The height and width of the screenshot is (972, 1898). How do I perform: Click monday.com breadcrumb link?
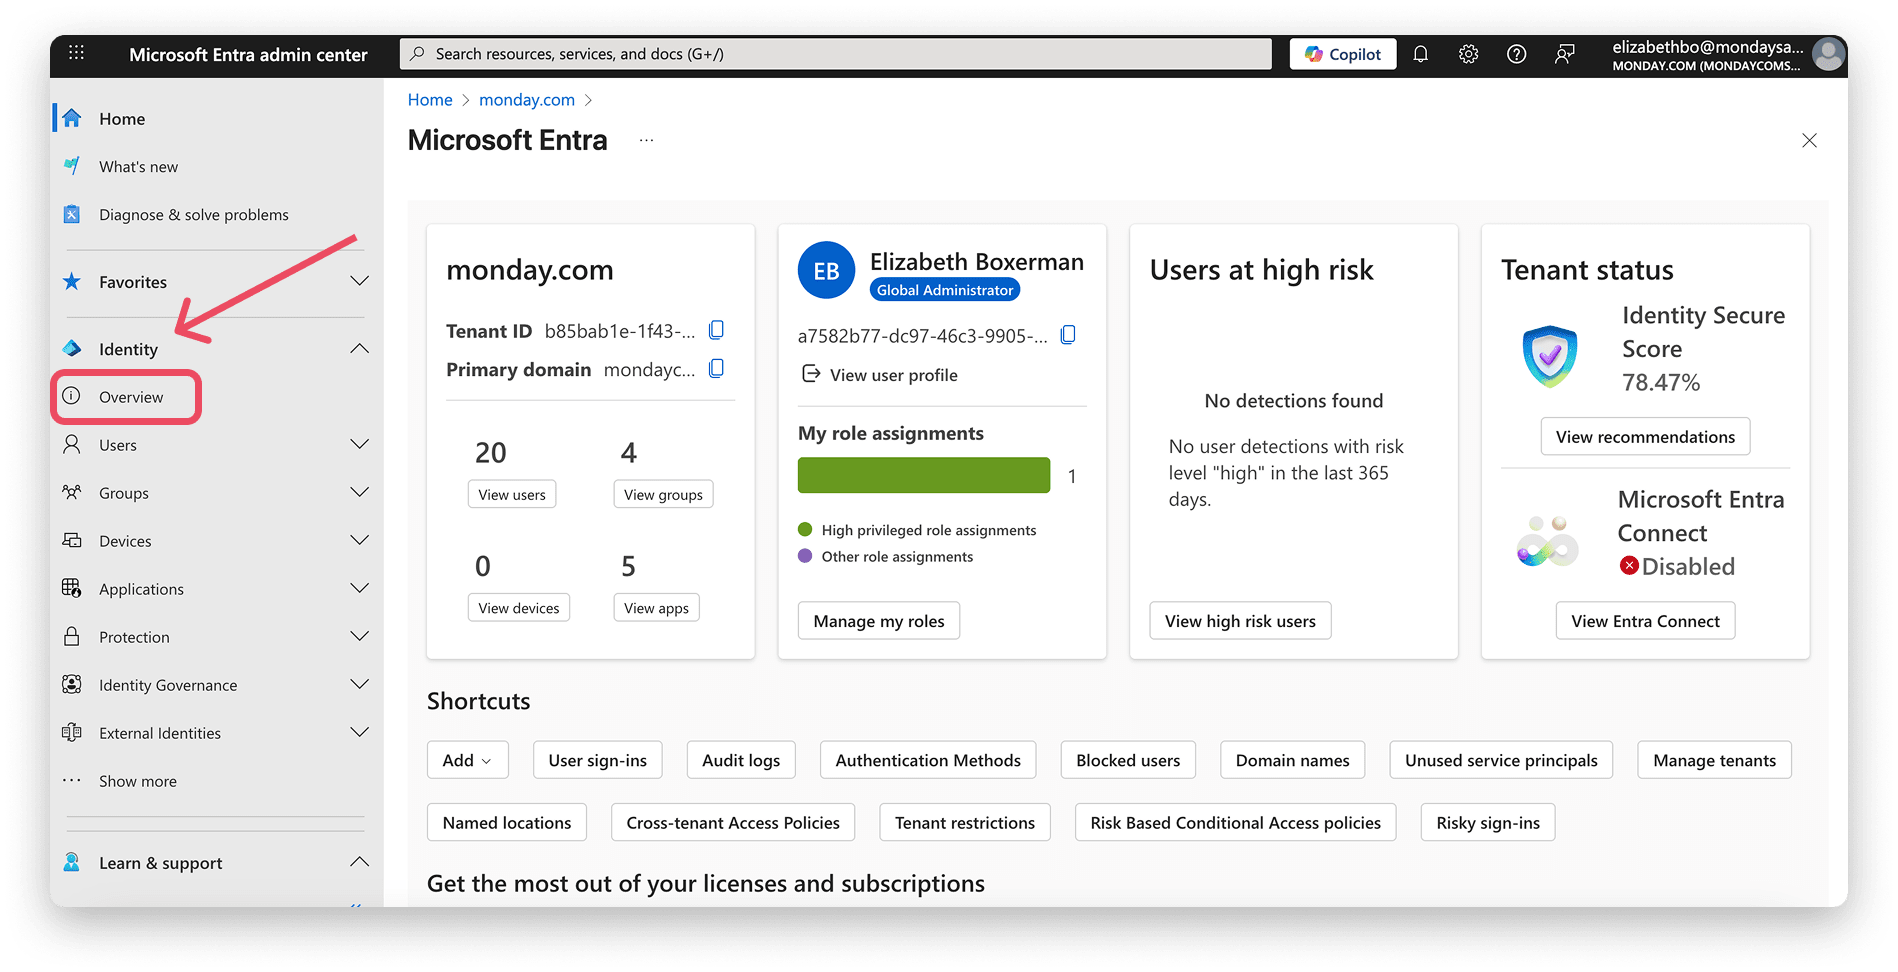(x=527, y=100)
